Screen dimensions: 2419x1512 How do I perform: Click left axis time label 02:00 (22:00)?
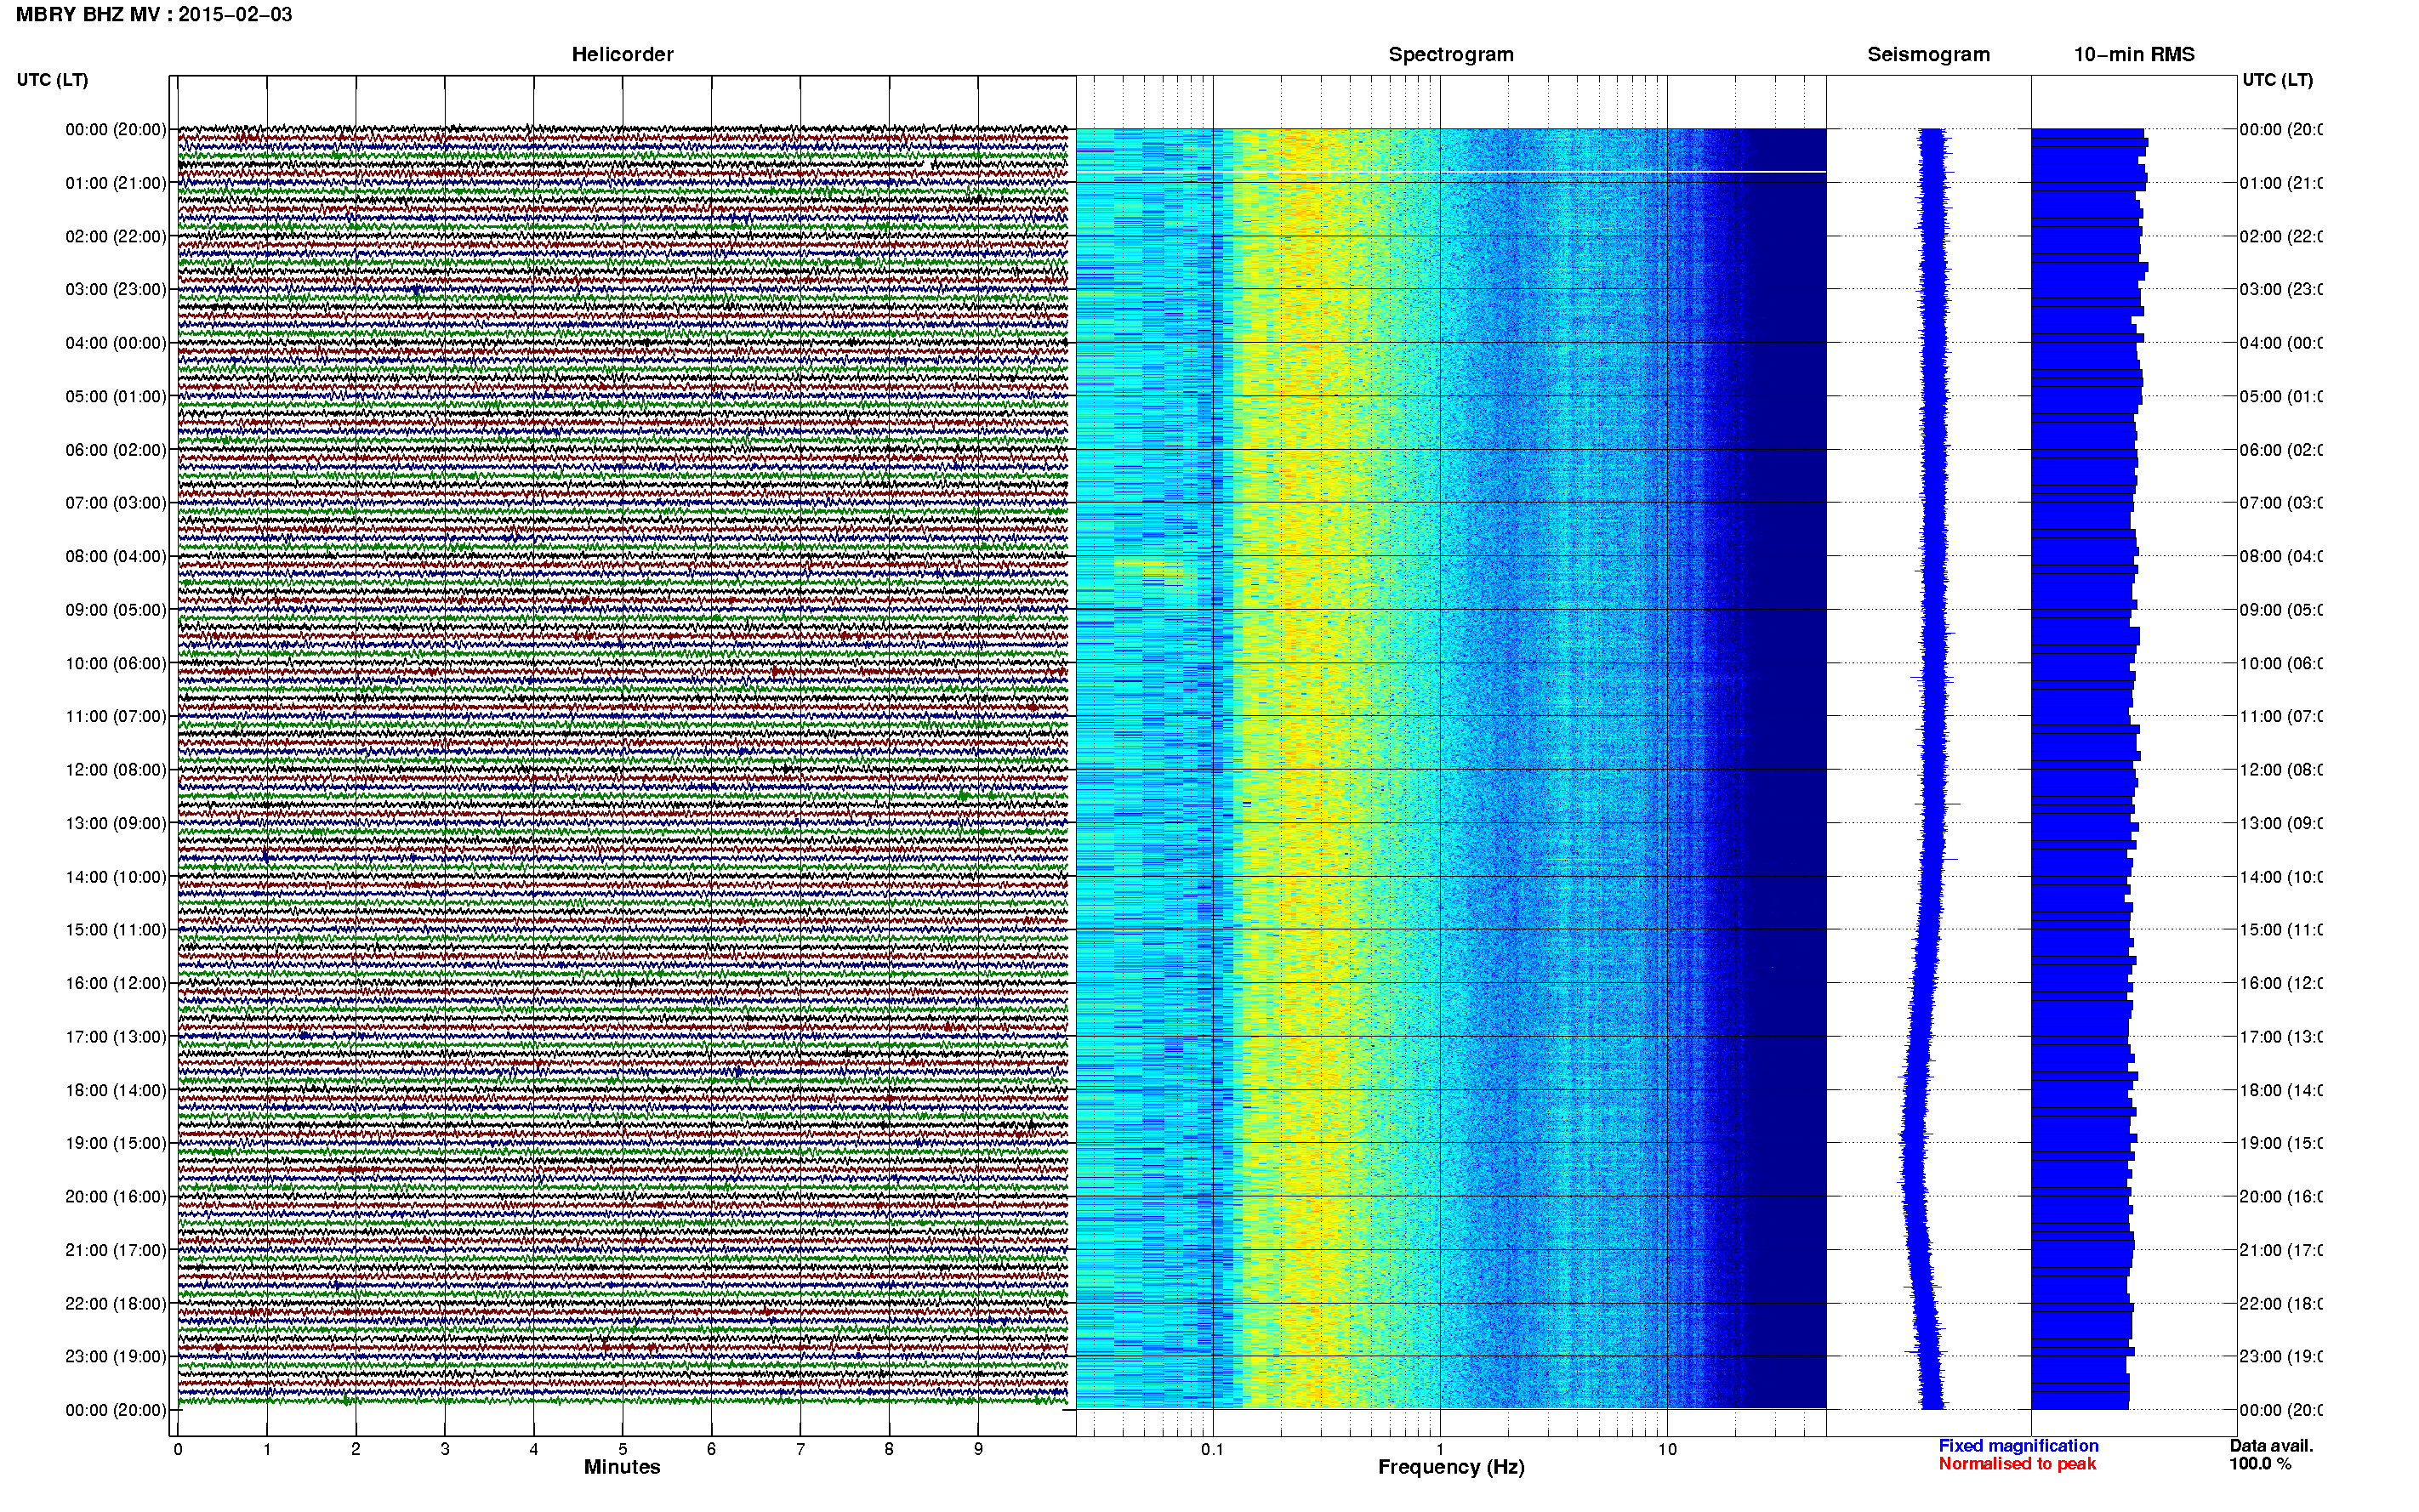click(x=116, y=236)
